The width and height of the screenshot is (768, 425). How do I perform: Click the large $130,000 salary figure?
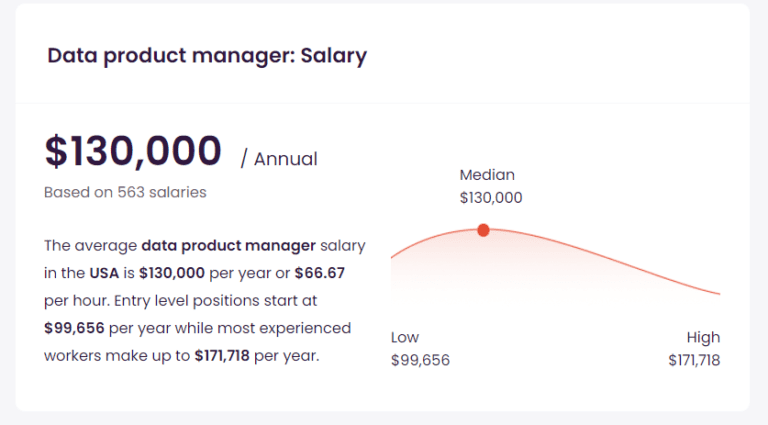point(133,151)
